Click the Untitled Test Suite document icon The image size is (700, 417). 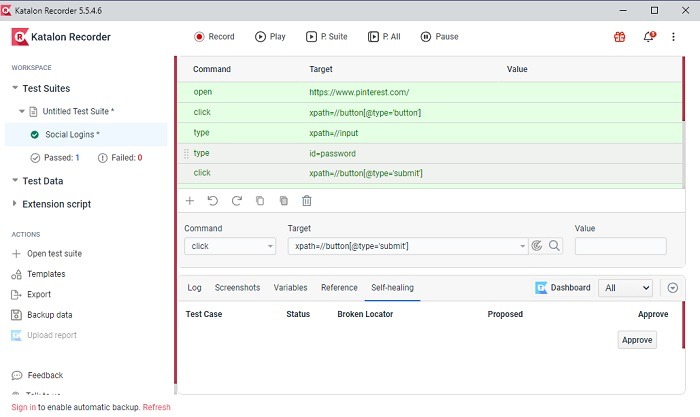coord(33,111)
